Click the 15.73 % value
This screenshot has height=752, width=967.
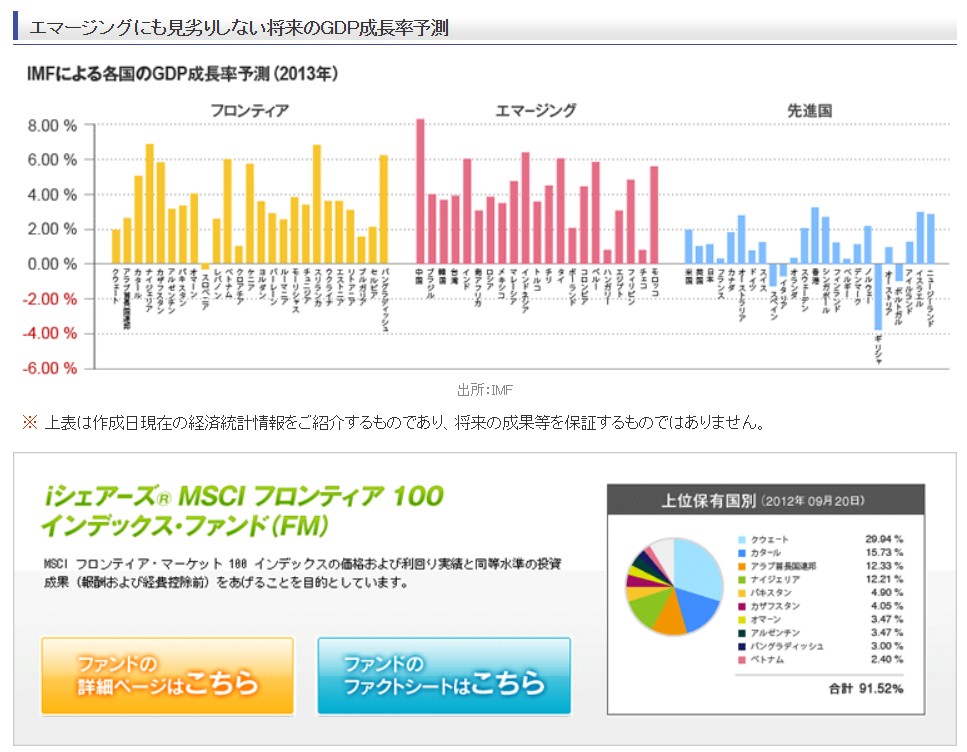[884, 553]
